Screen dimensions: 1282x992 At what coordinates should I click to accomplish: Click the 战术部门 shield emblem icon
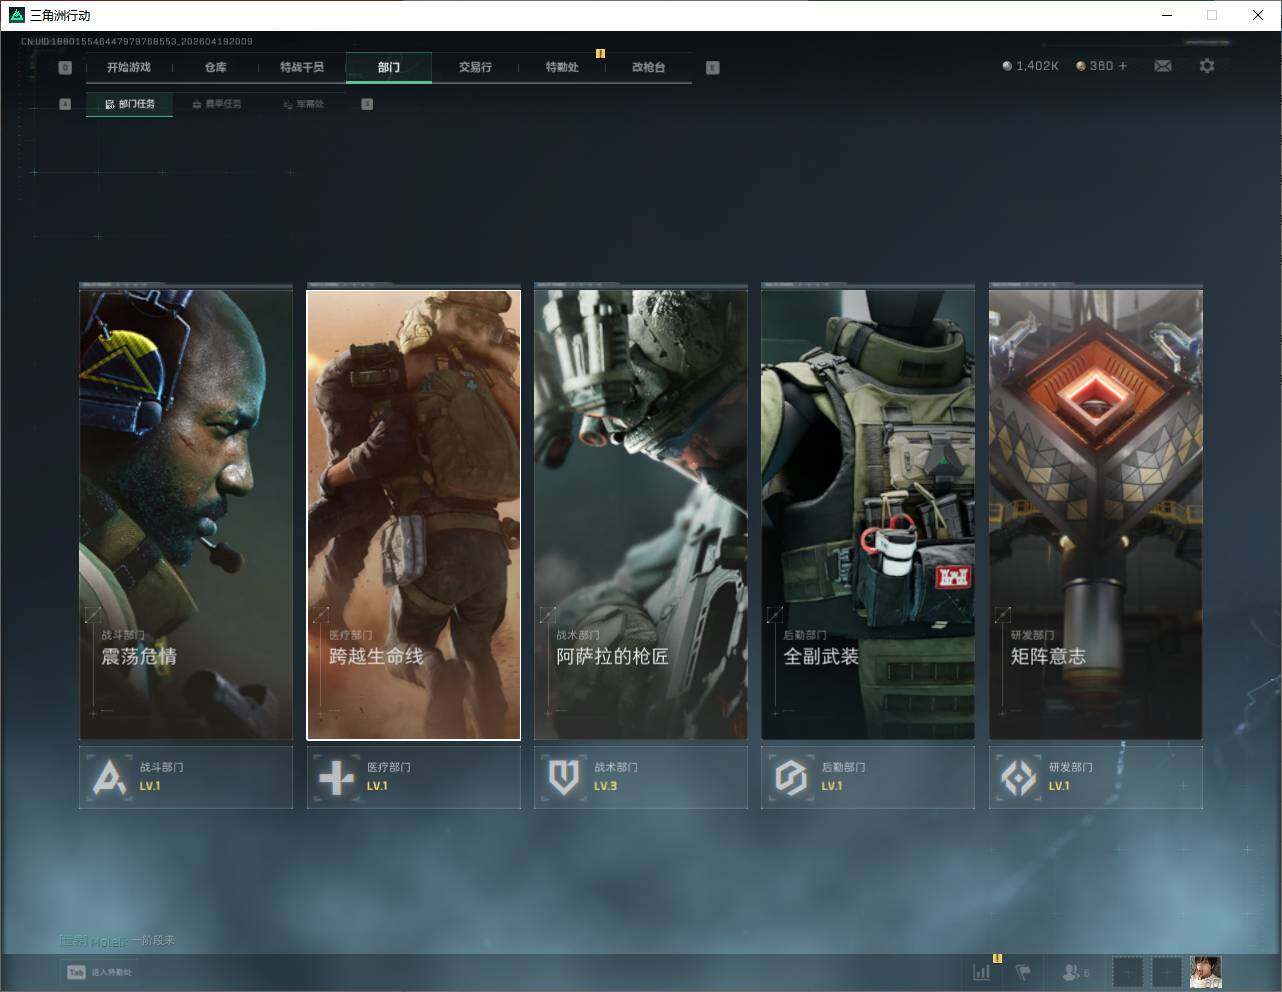coord(564,777)
